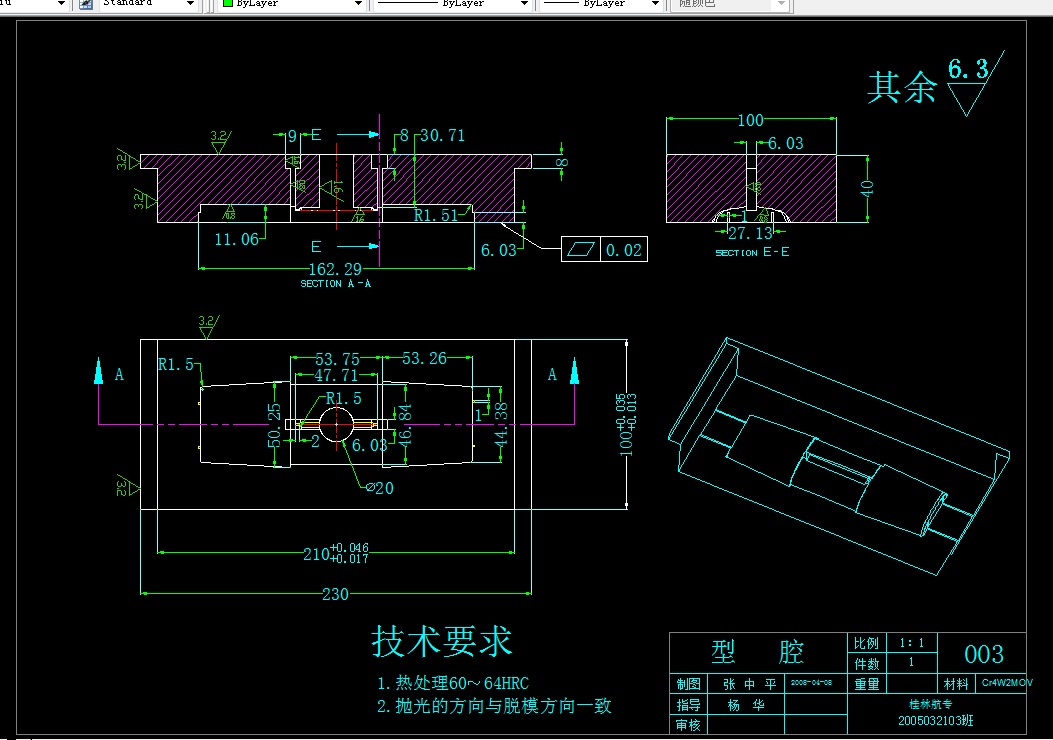Click the 6.3 roughness symbol at top right
The image size is (1053, 740).
click(x=975, y=83)
